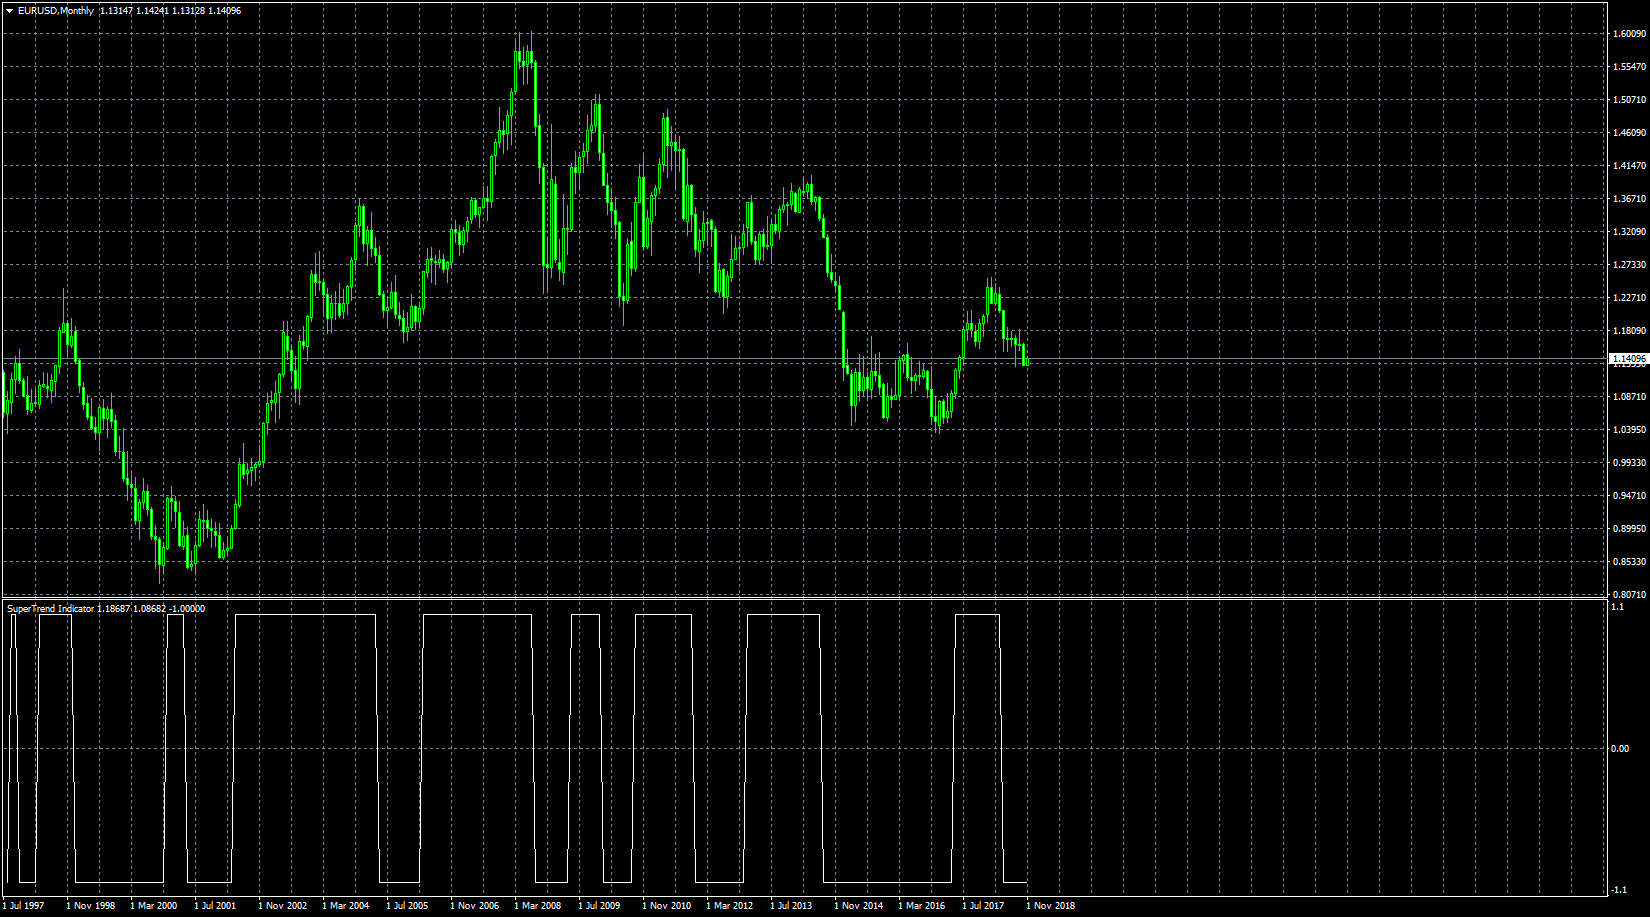Click the triangle icon beside EURUSD,Monthly
Image resolution: width=1650 pixels, height=917 pixels.
(x=9, y=11)
